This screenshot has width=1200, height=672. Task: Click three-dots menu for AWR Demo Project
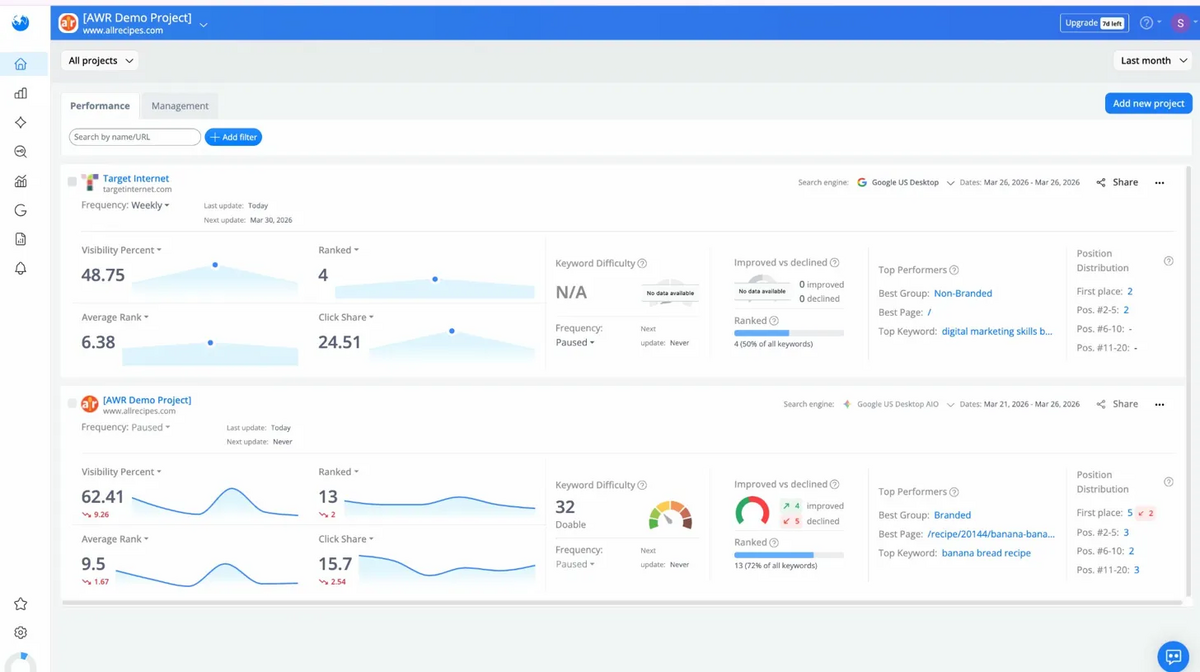tap(1160, 405)
